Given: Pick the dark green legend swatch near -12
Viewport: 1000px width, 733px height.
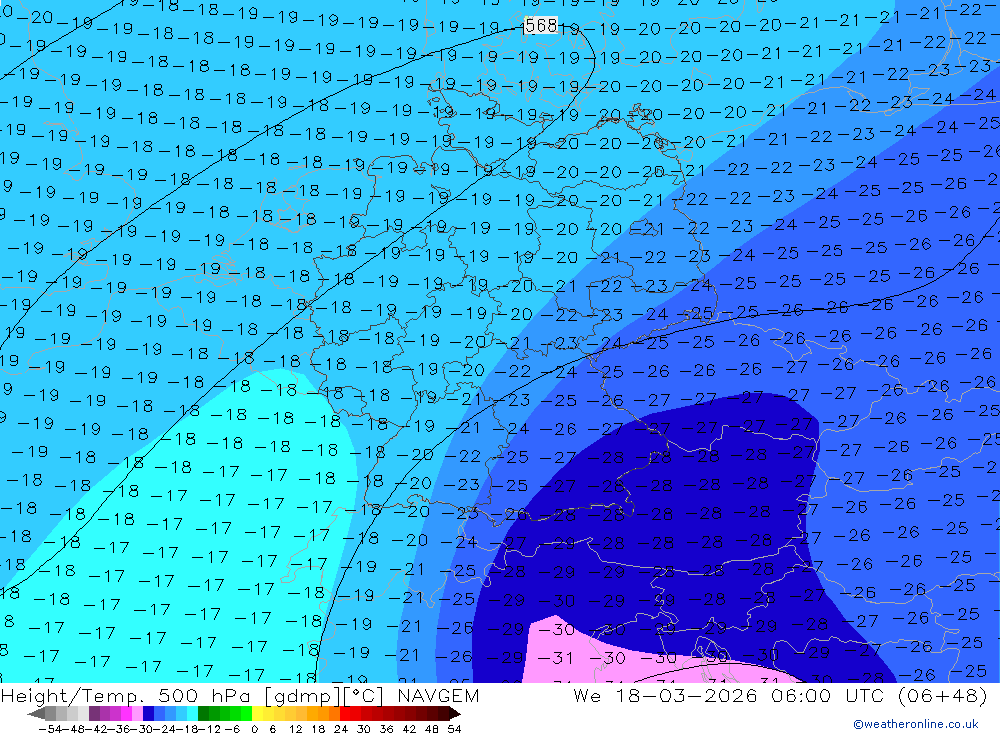Looking at the screenshot, I should point(203,713).
